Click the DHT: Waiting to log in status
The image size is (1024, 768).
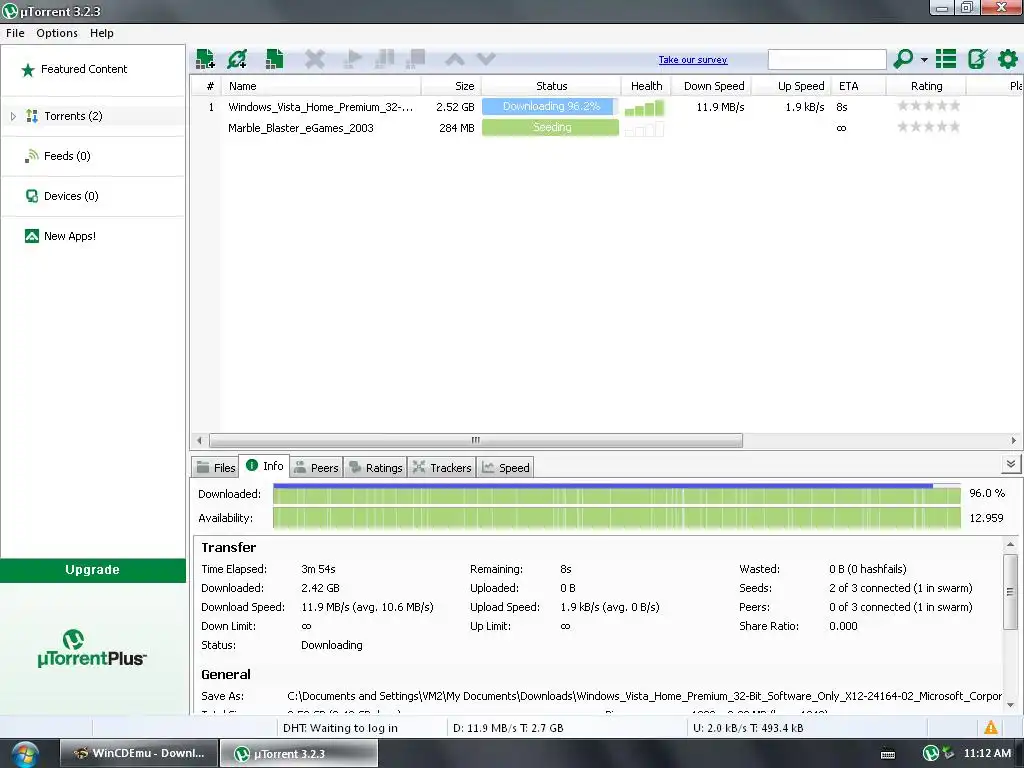coord(340,728)
